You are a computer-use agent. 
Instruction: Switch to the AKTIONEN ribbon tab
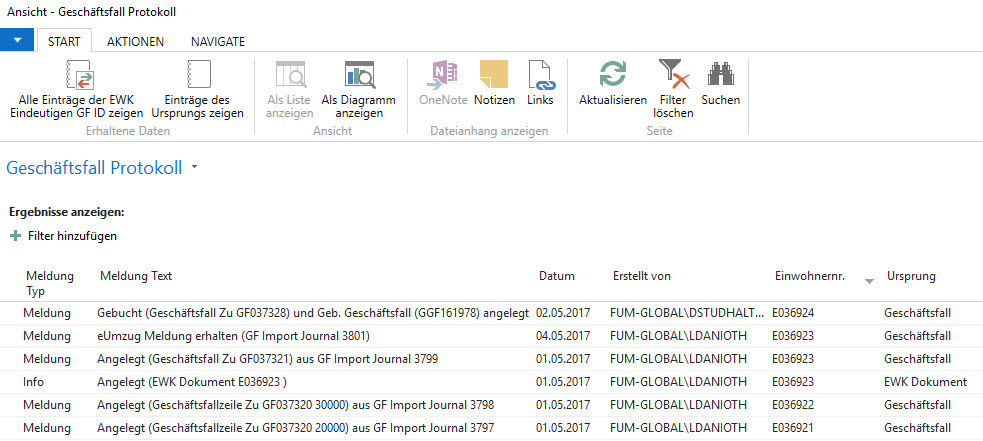(135, 41)
